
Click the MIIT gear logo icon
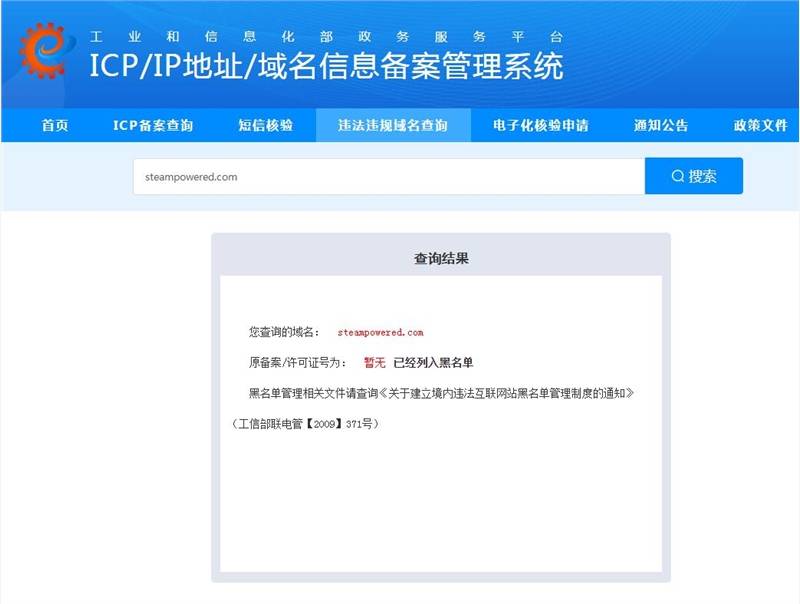[x=45, y=51]
